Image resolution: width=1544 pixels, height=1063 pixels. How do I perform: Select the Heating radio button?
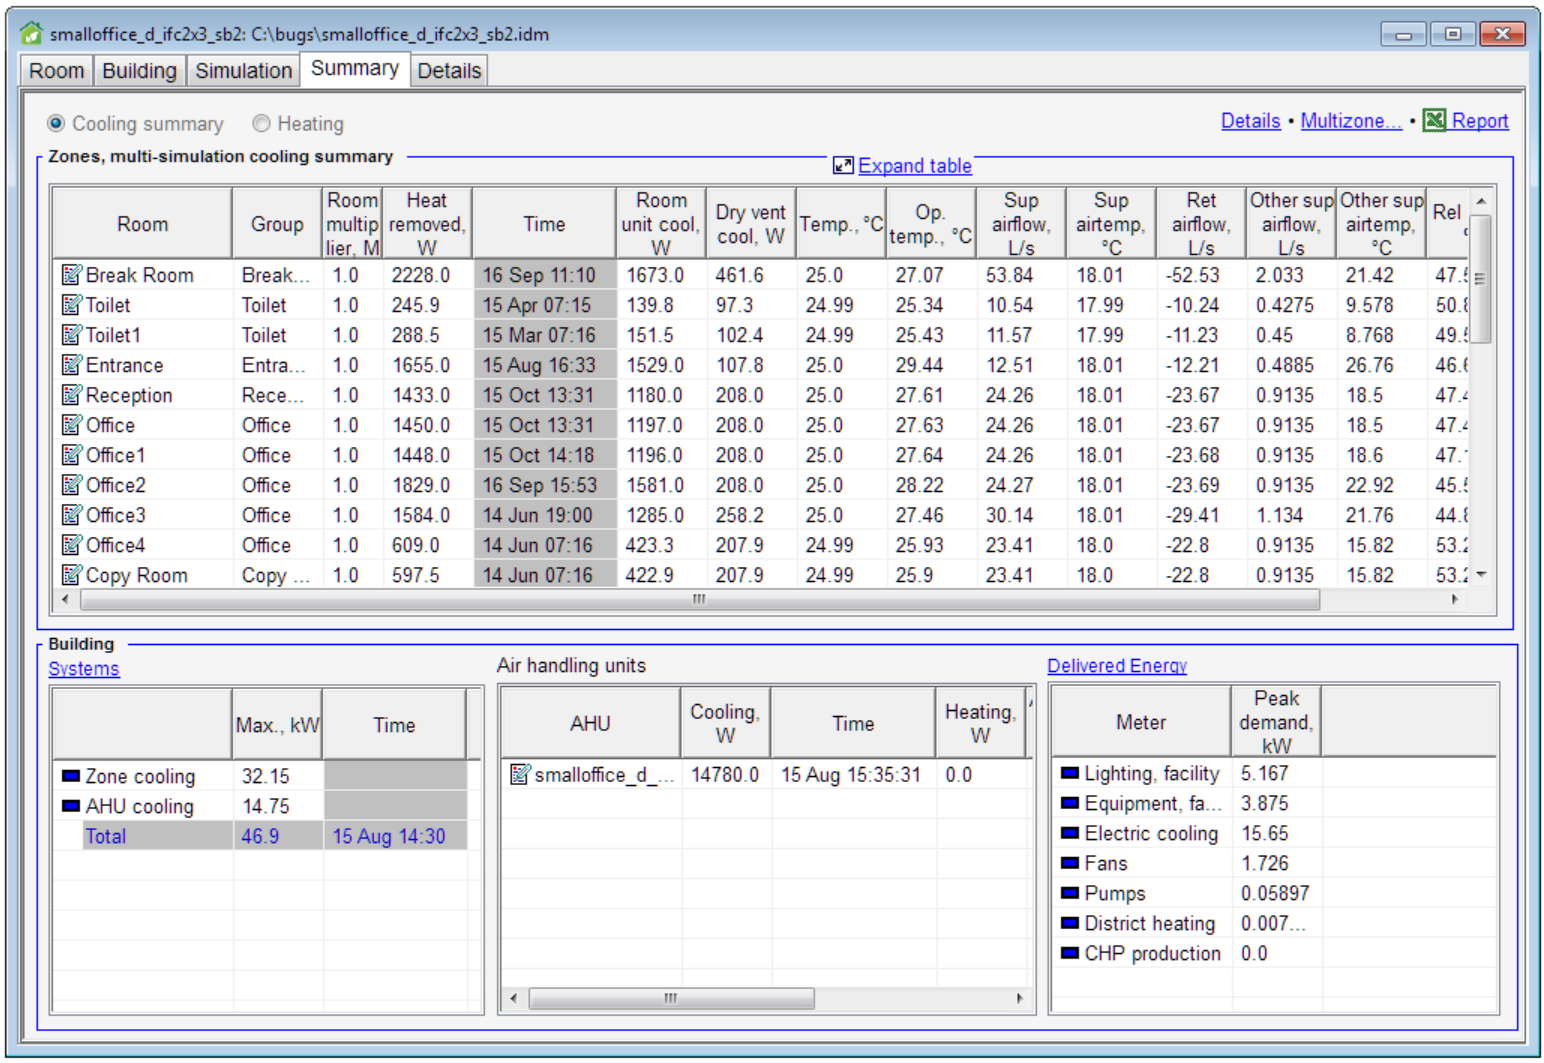pos(262,124)
